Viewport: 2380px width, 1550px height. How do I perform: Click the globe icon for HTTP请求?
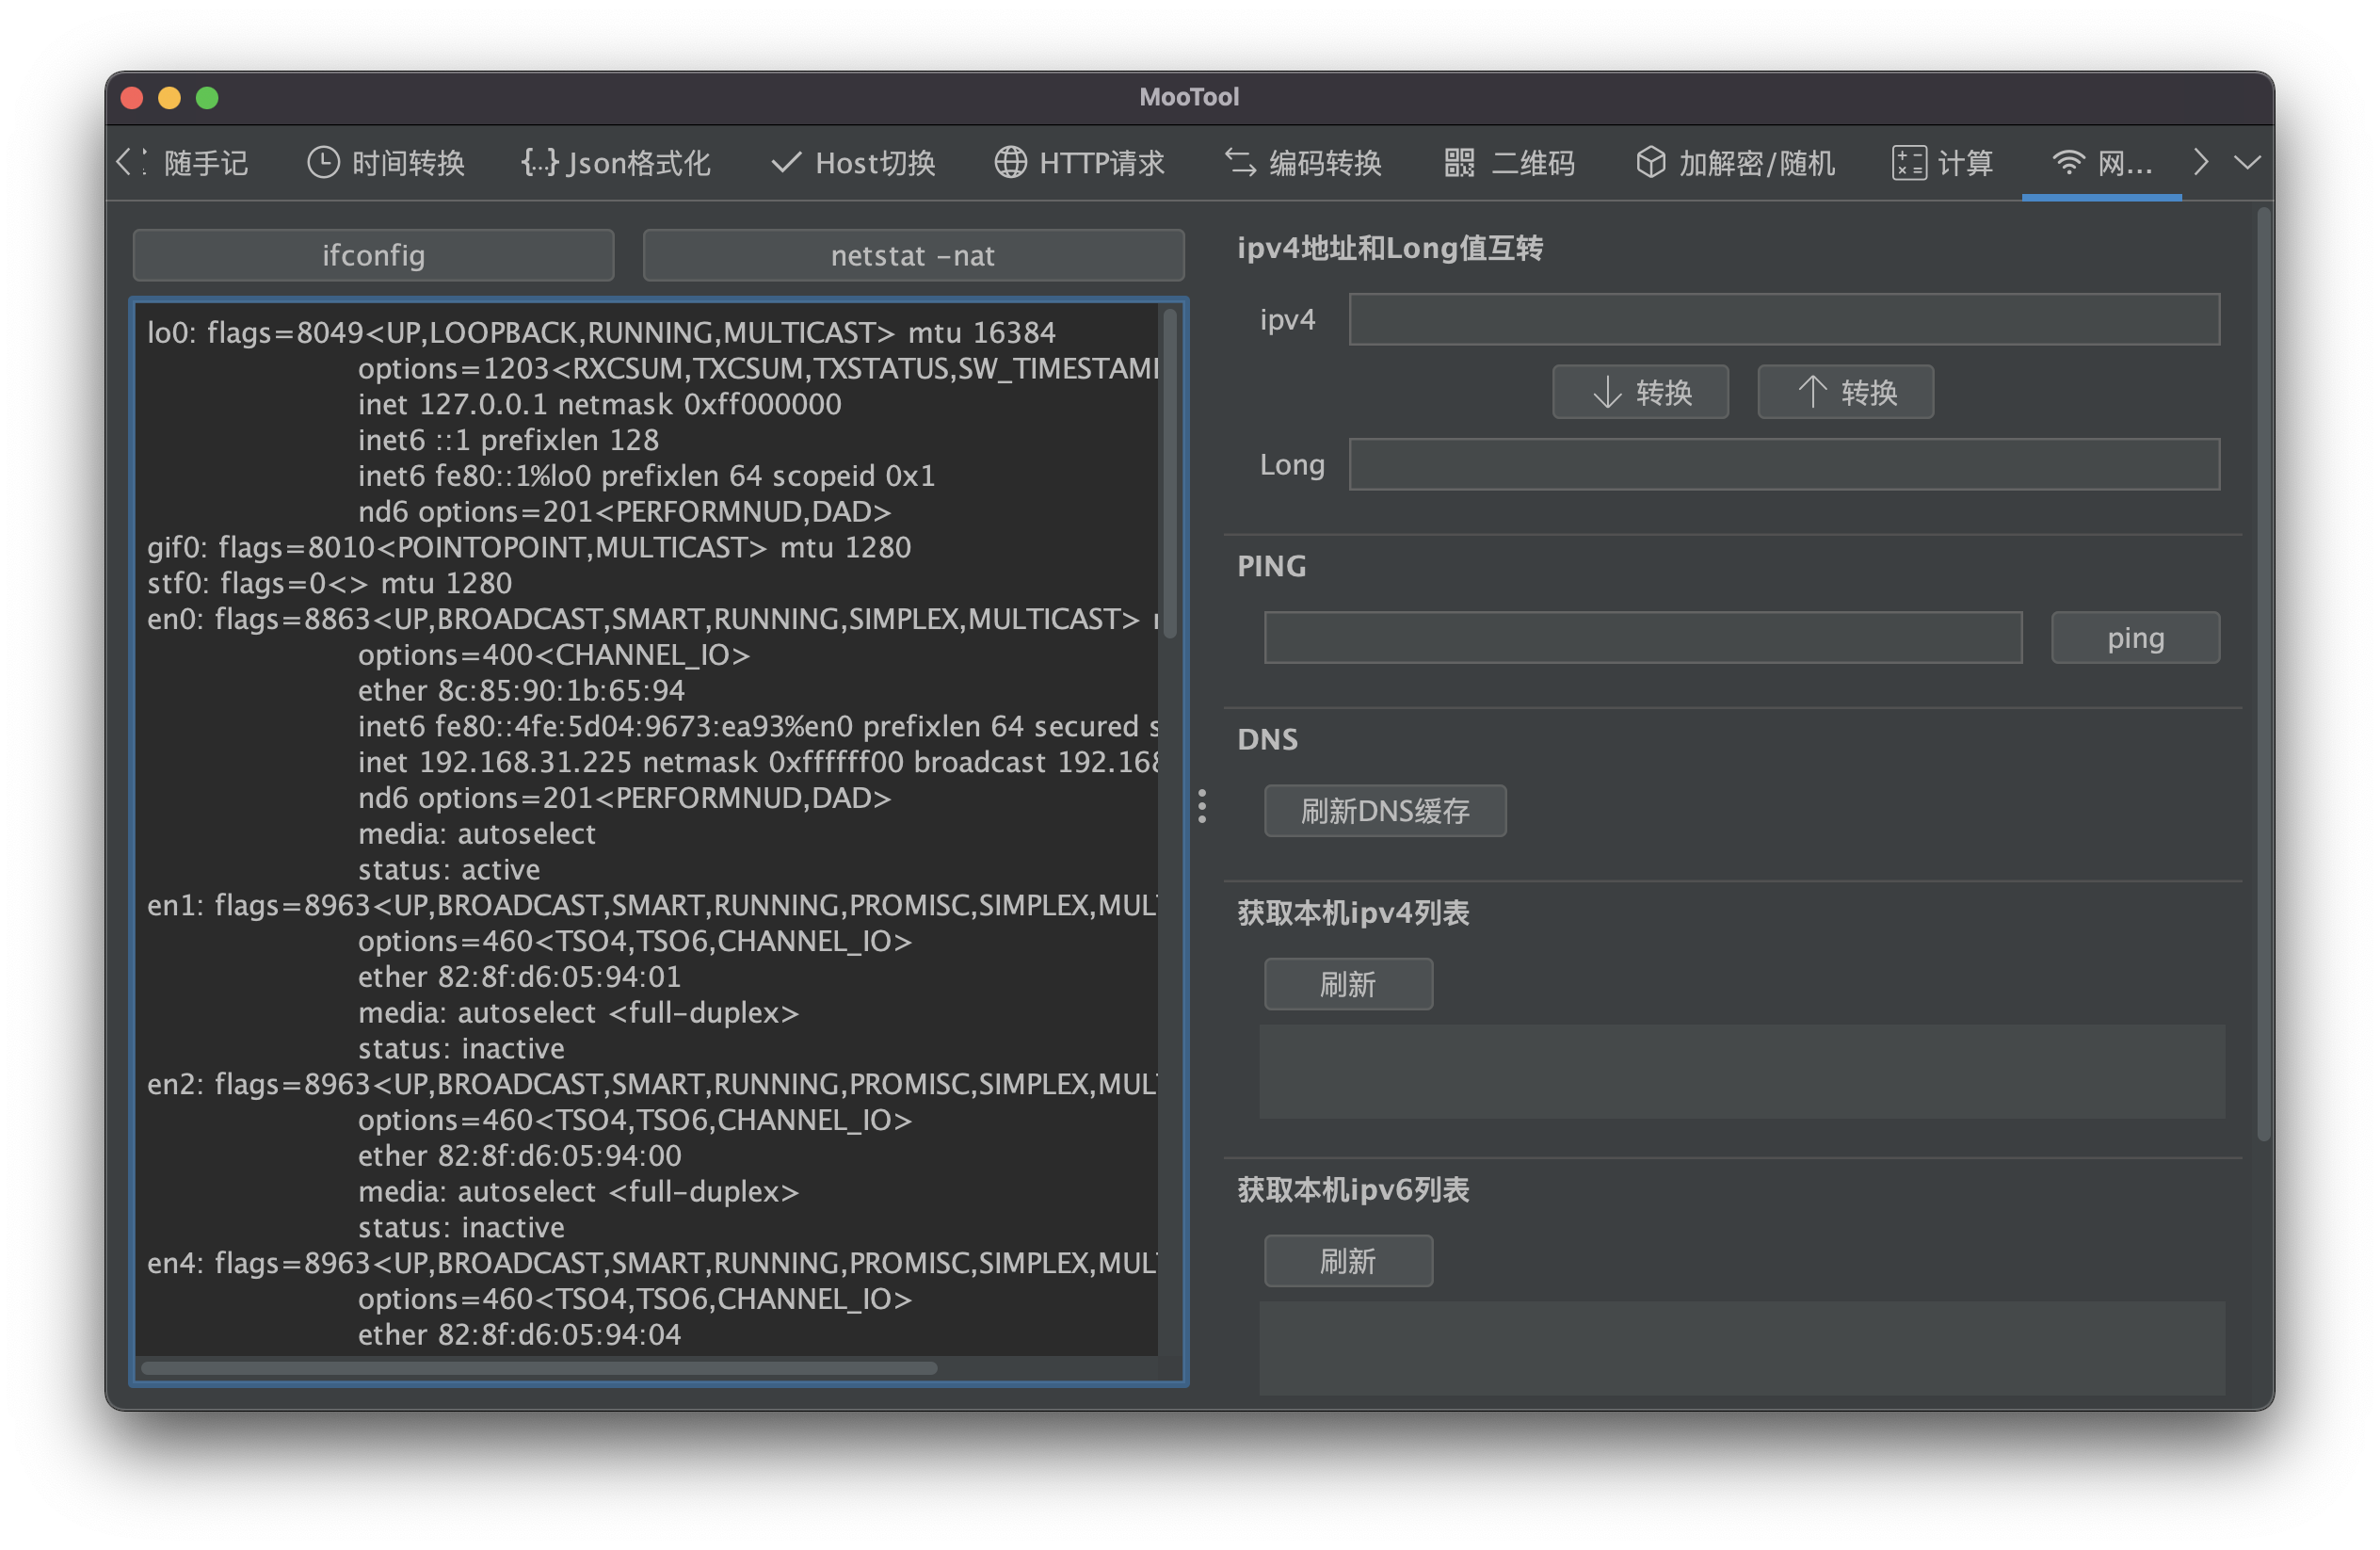1010,162
